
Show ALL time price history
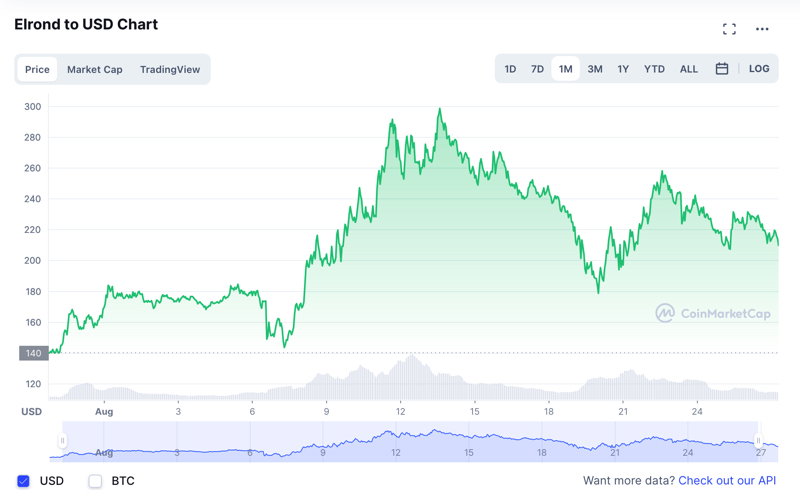[x=688, y=69]
